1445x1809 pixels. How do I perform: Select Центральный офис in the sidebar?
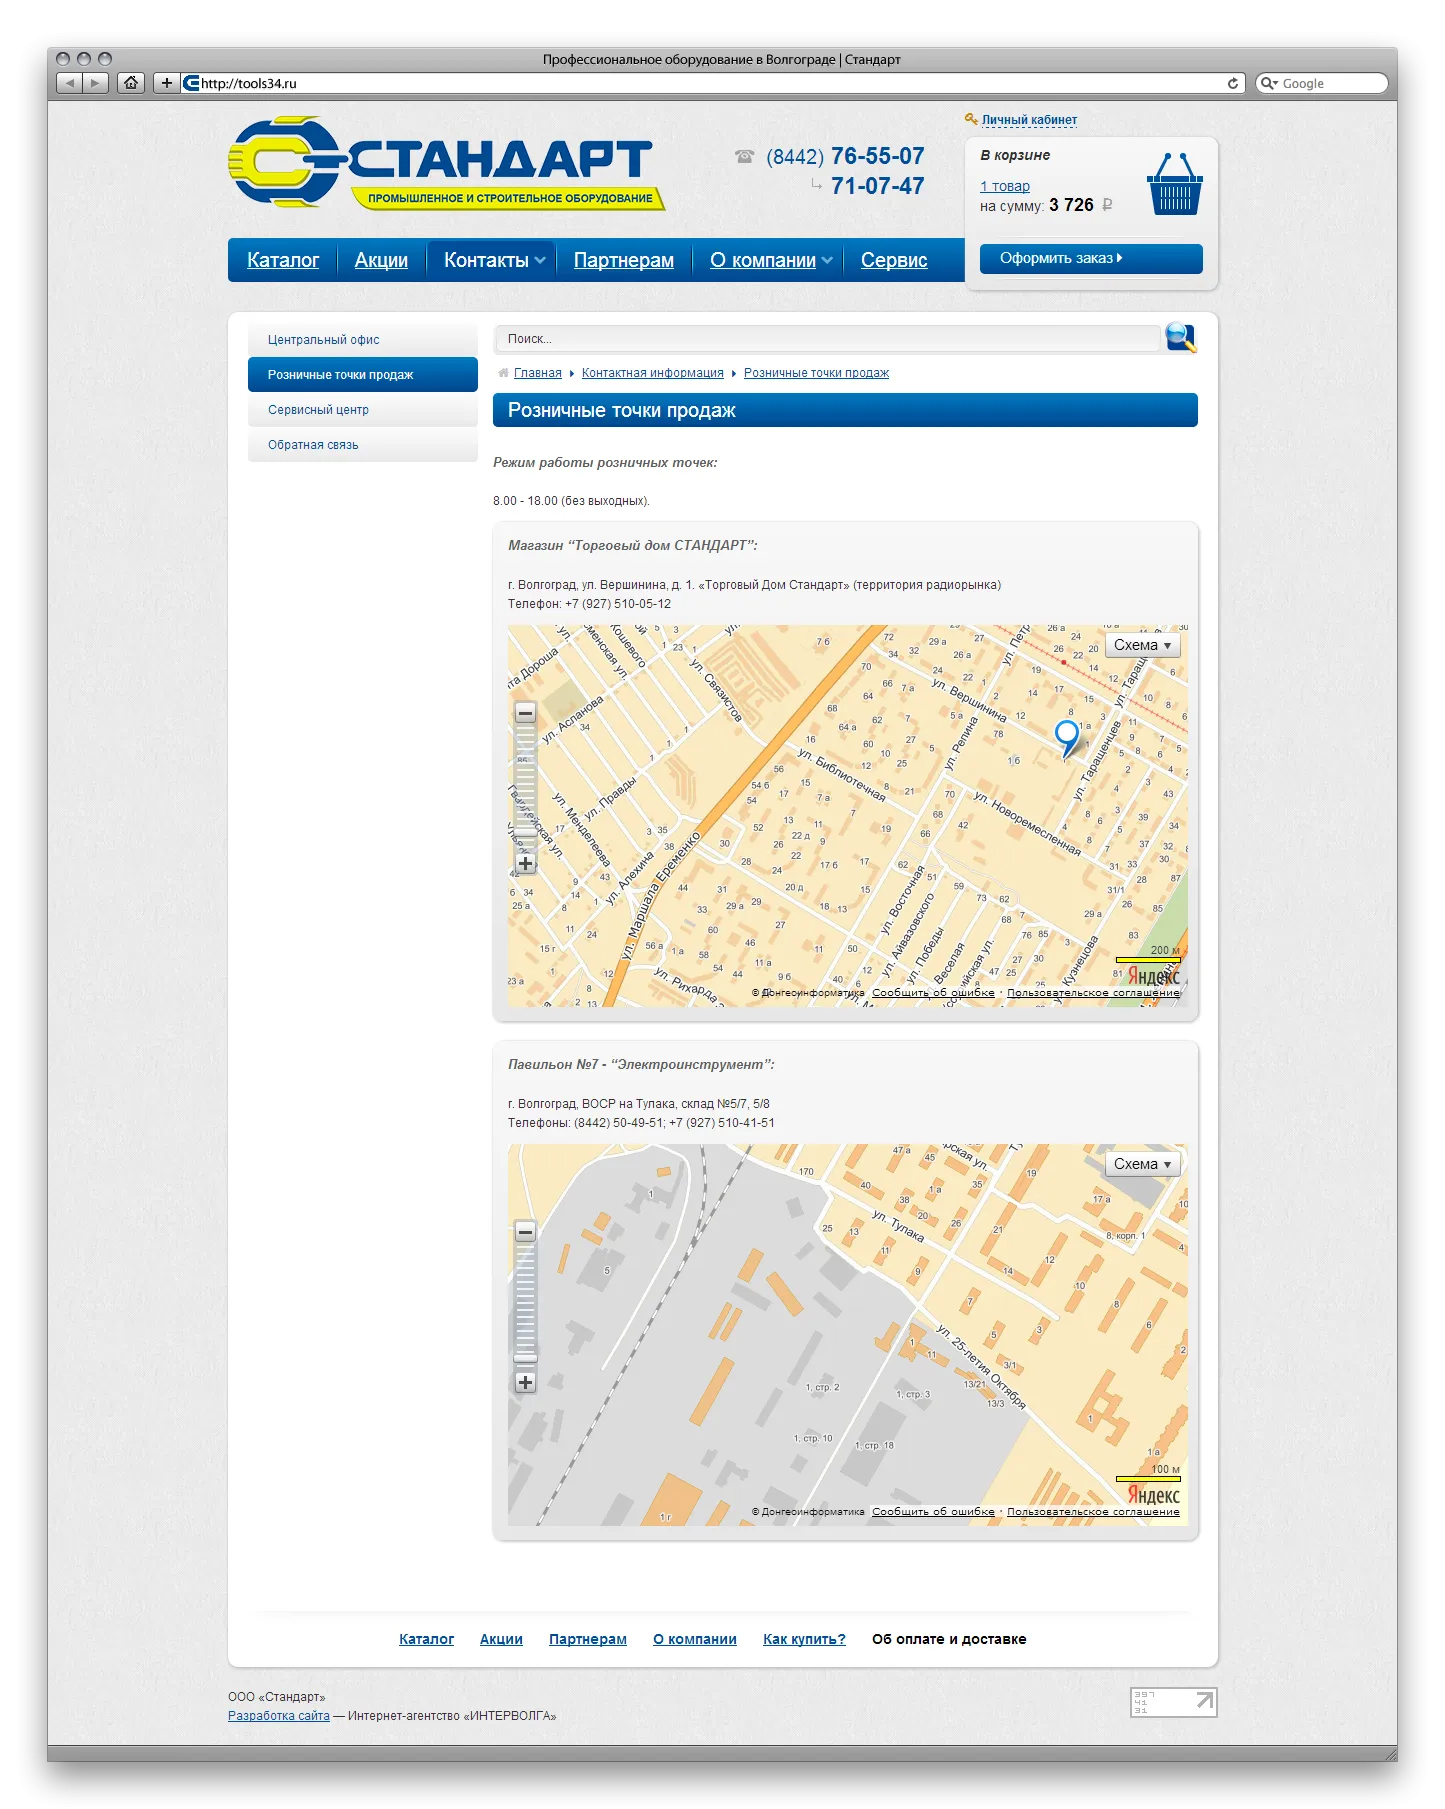point(363,340)
